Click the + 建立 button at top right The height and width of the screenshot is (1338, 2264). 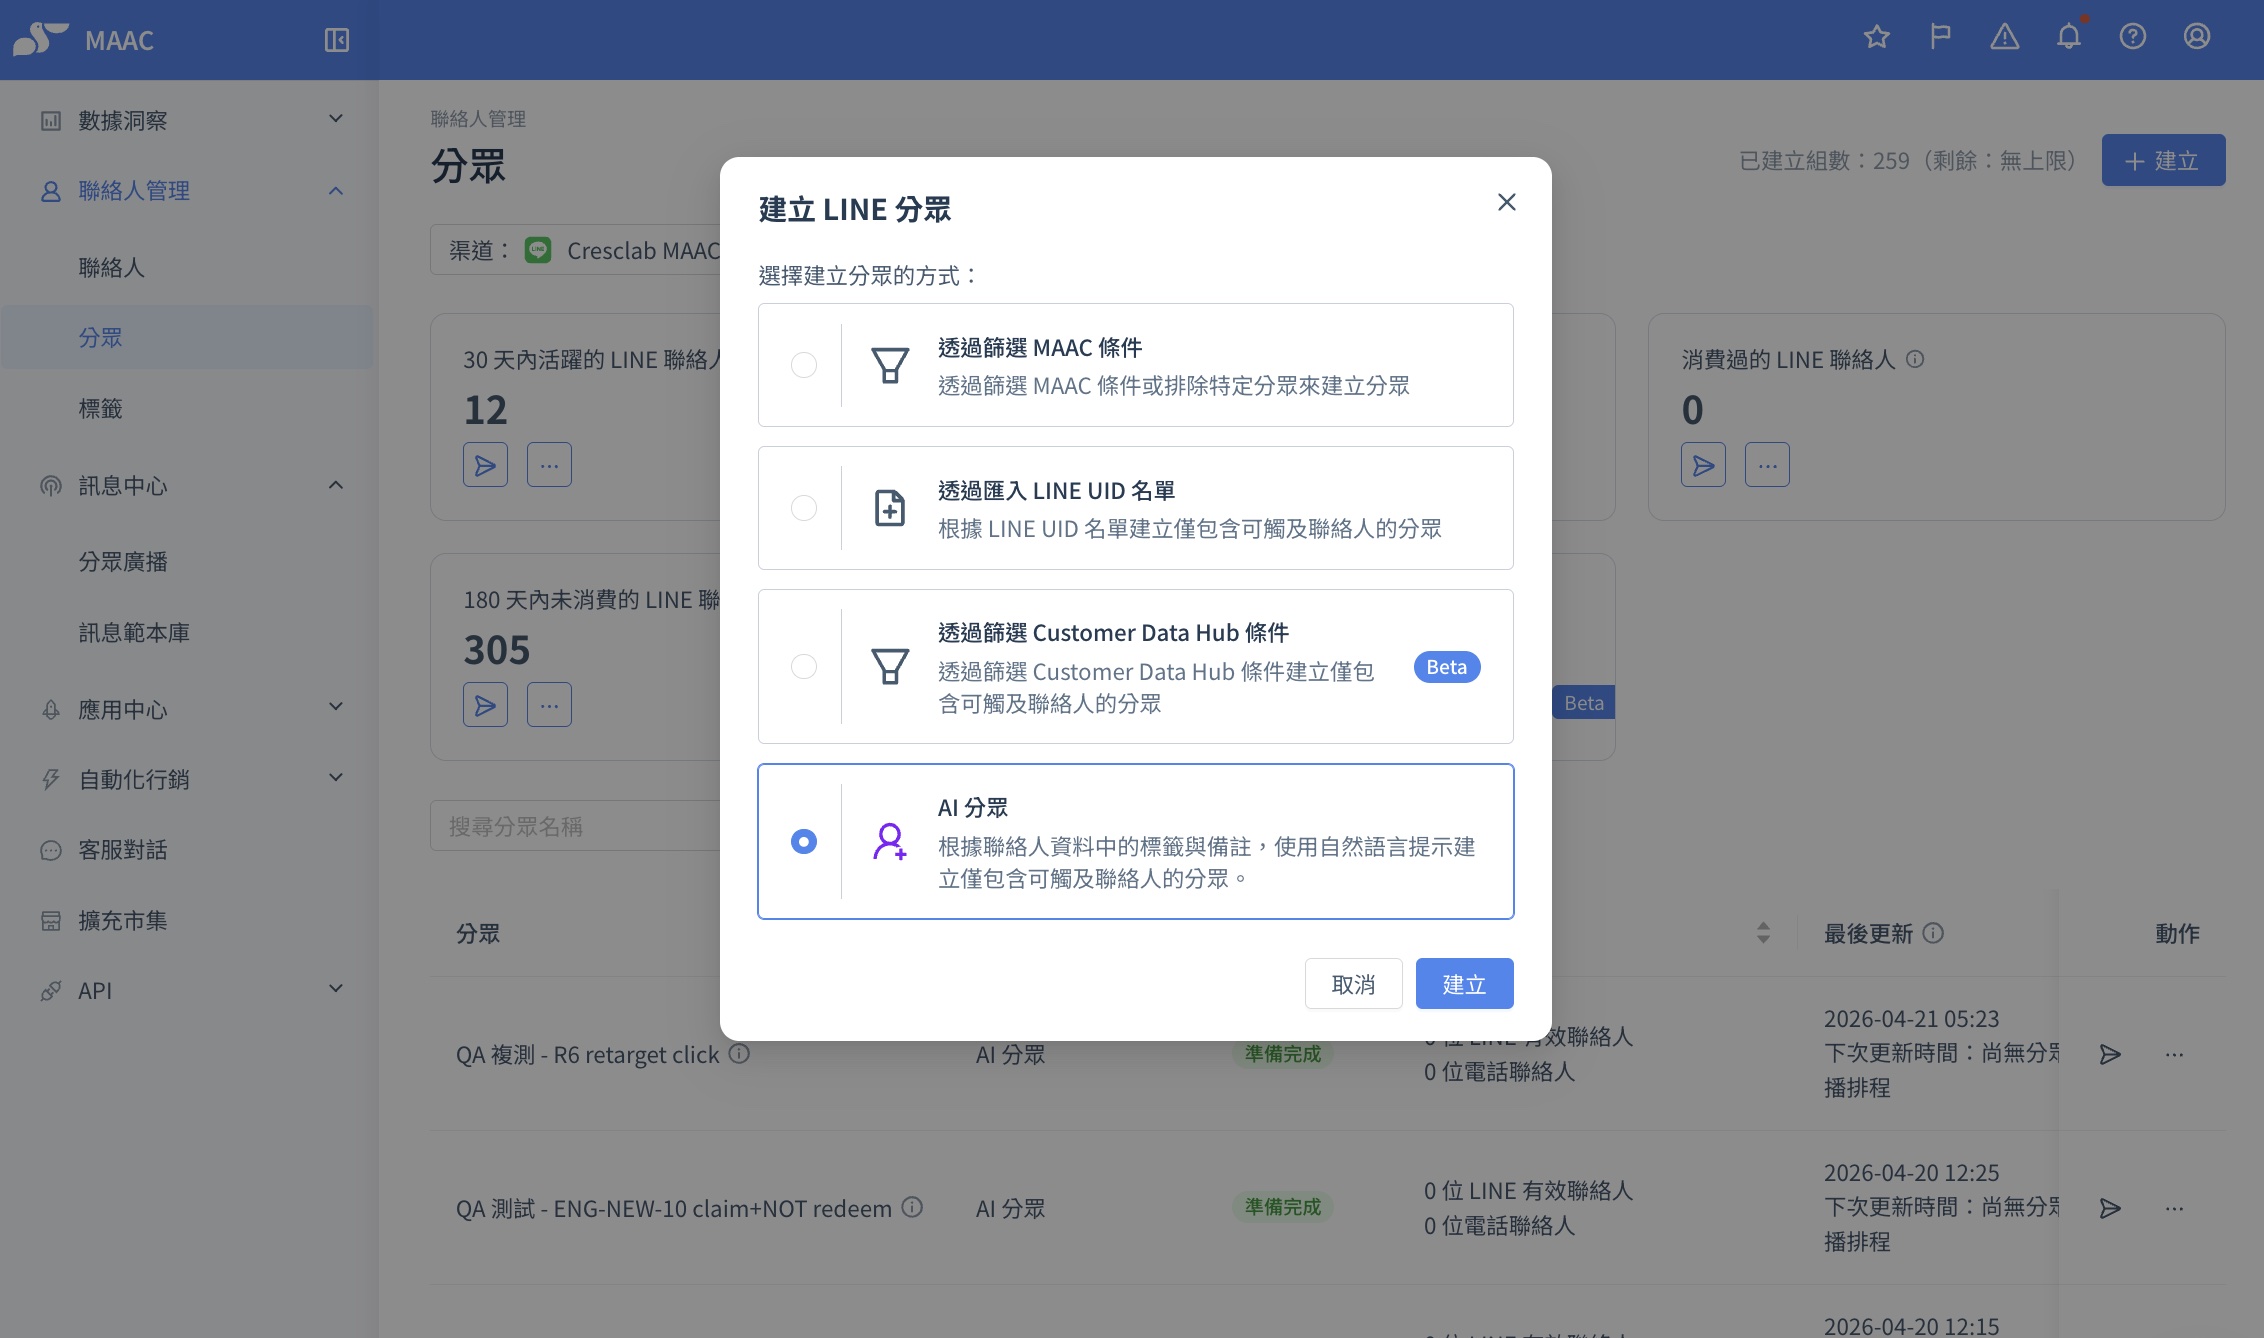(2163, 160)
